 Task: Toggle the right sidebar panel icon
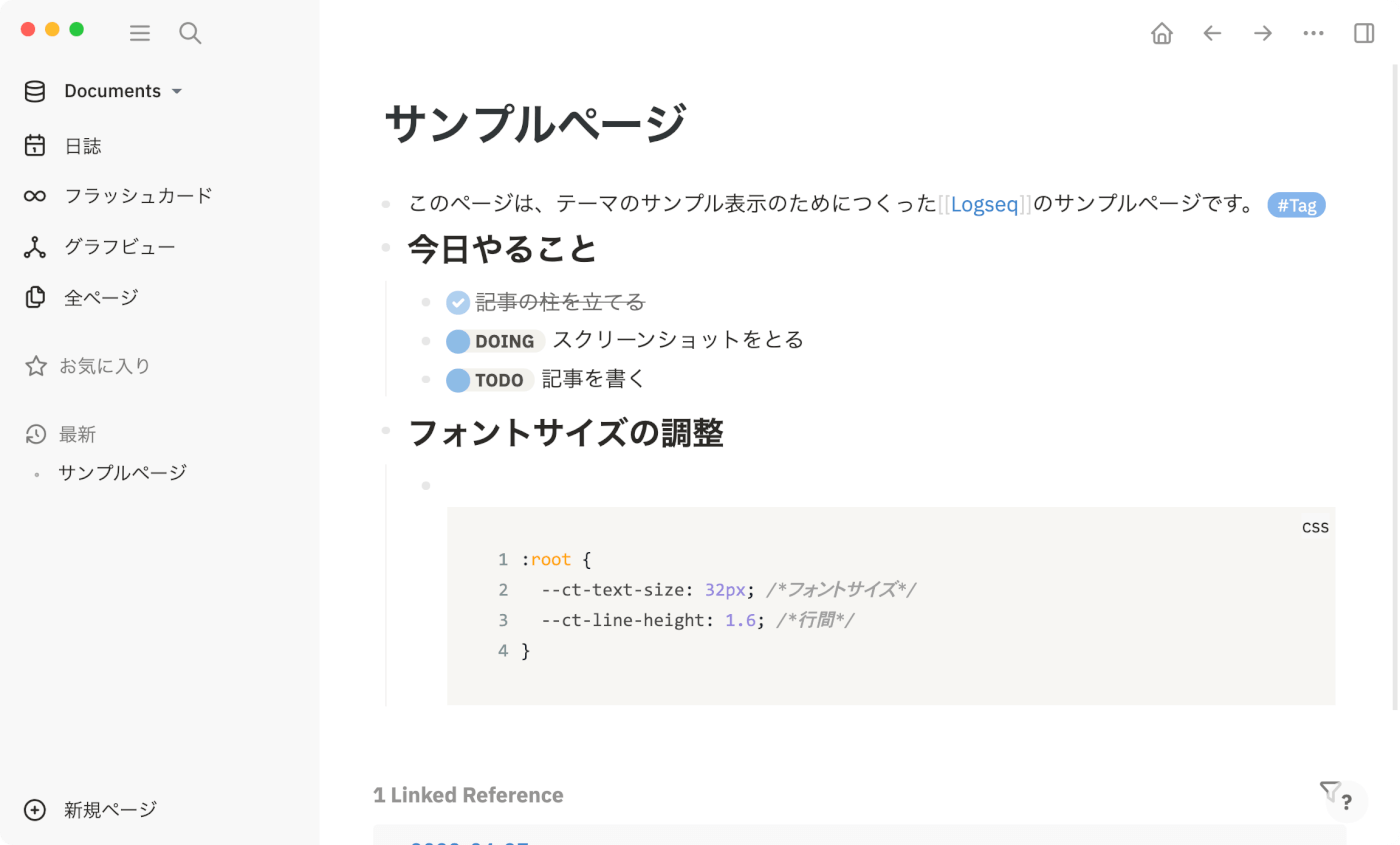(1362, 33)
